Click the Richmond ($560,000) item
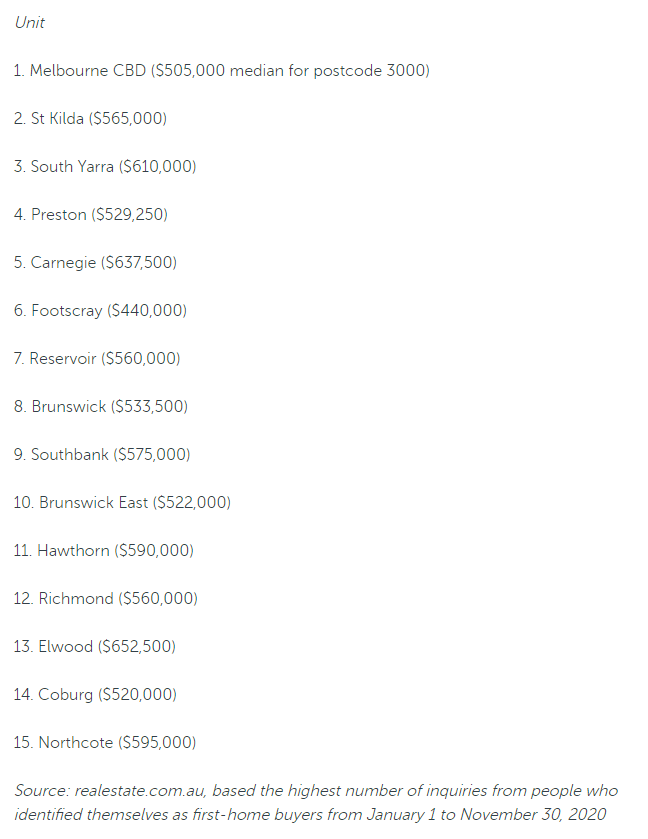 [106, 598]
